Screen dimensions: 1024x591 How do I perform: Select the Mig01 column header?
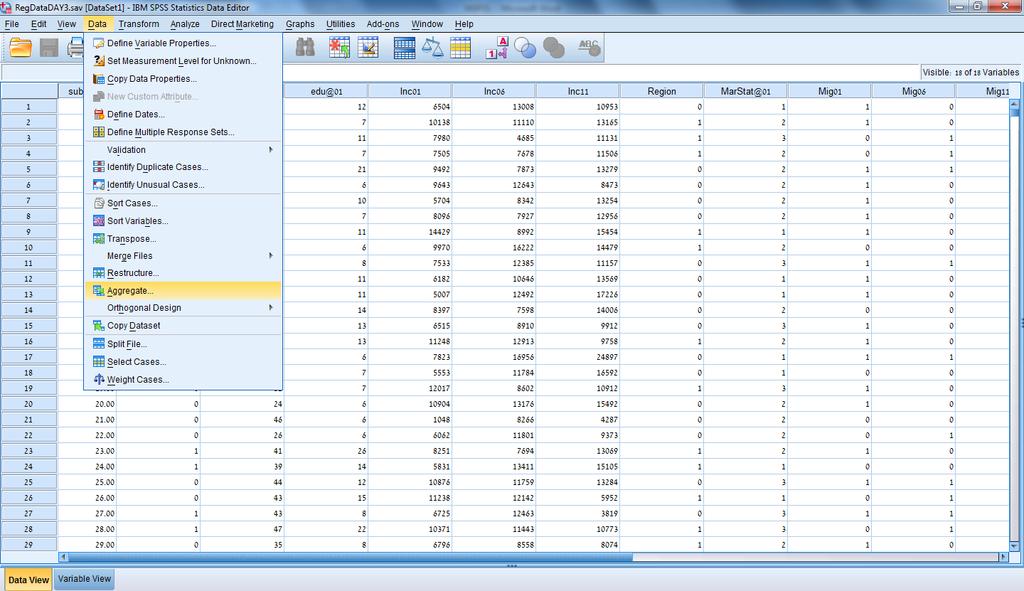pos(829,91)
